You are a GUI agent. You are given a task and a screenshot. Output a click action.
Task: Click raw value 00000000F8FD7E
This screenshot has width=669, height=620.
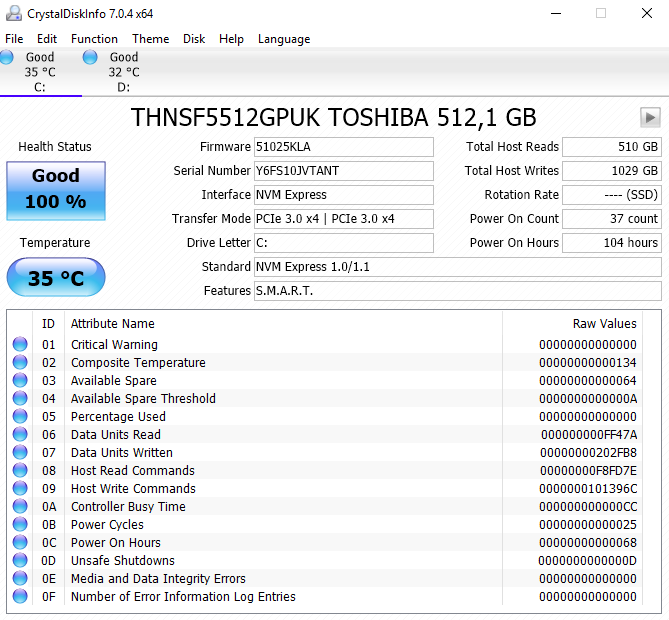click(588, 470)
